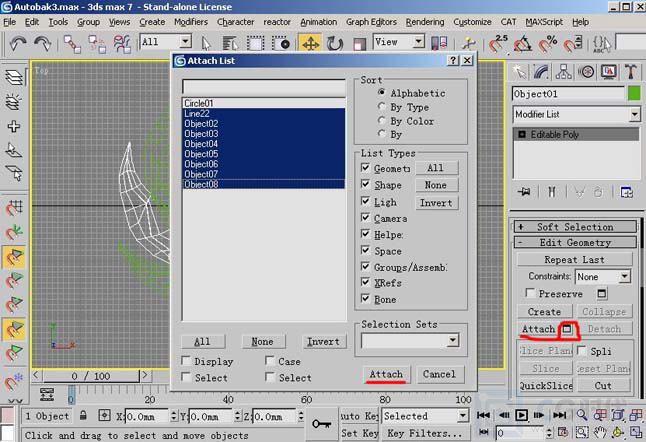646x442 pixels.
Task: Select the Unlink Selection tool
Action: (x=97, y=44)
